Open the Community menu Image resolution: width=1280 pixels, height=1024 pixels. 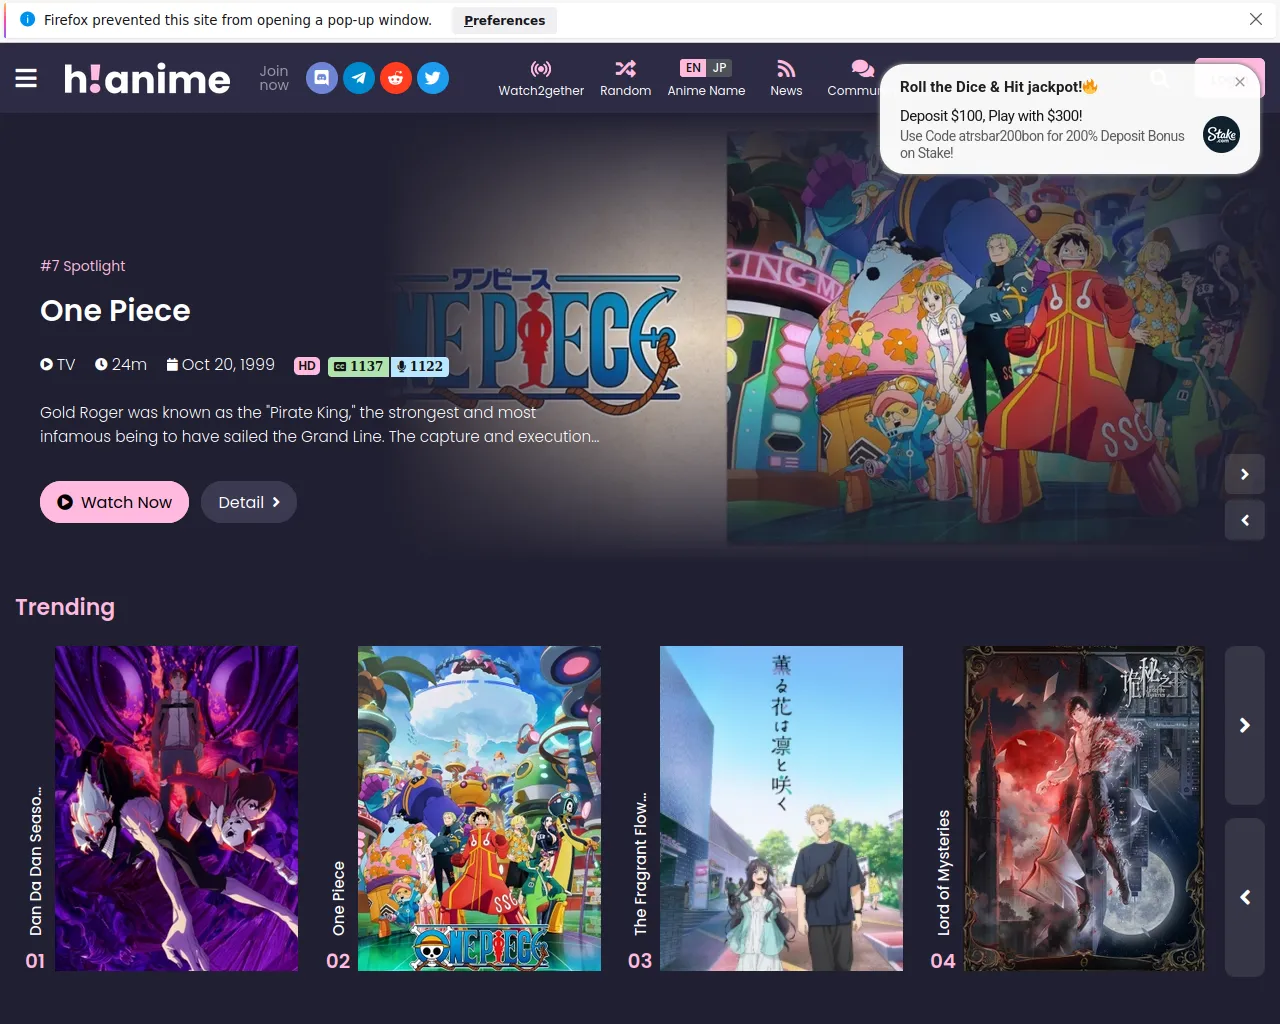853,78
